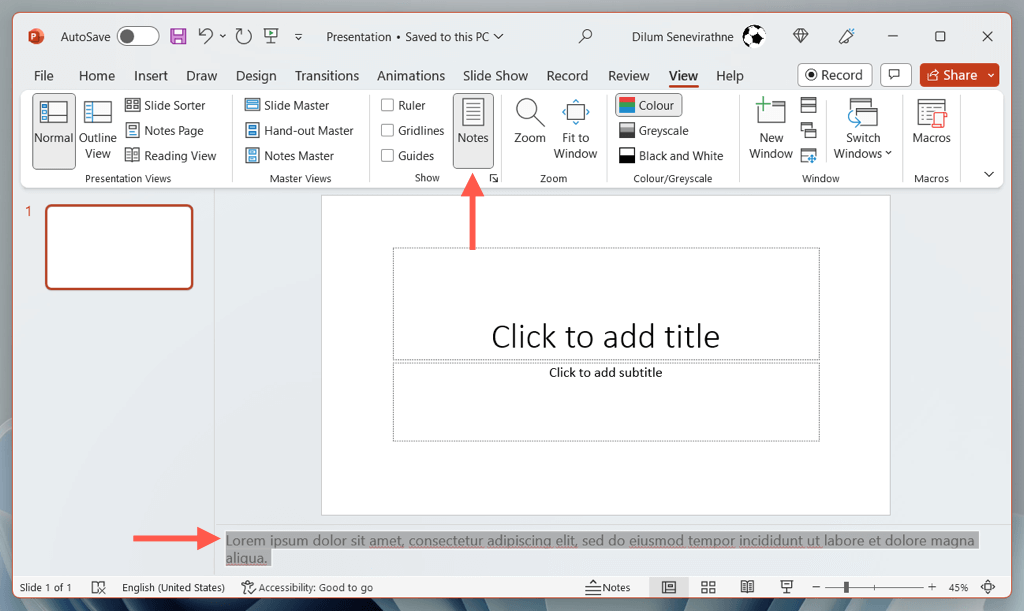The width and height of the screenshot is (1024, 611).
Task: Open the Macros dialog
Action: [x=931, y=127]
